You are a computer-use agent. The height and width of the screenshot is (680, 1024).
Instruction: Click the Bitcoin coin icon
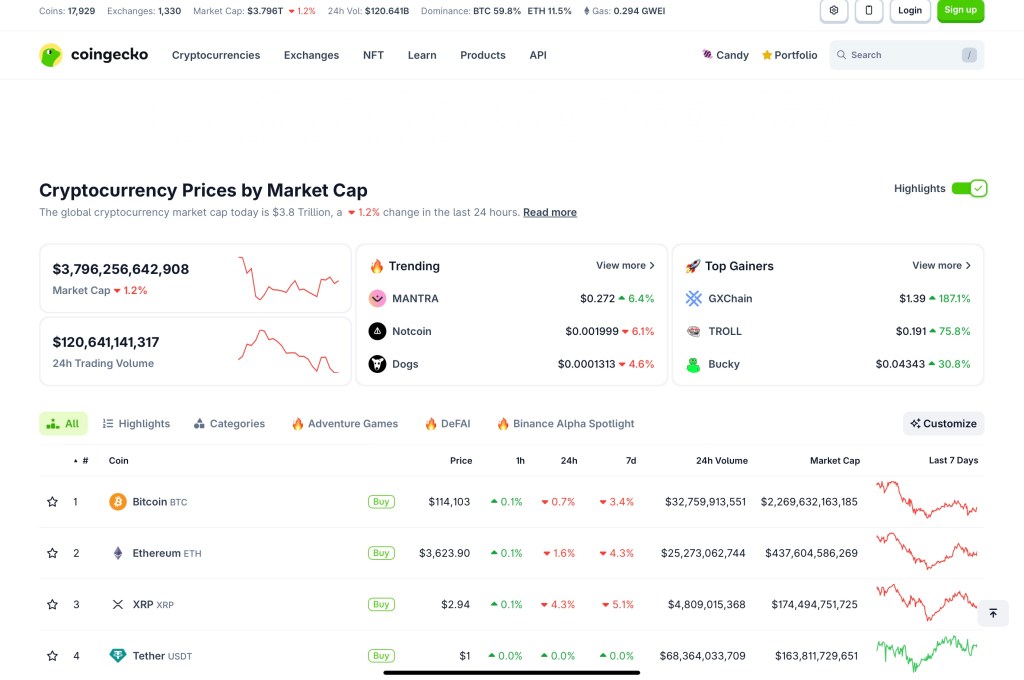(x=118, y=502)
